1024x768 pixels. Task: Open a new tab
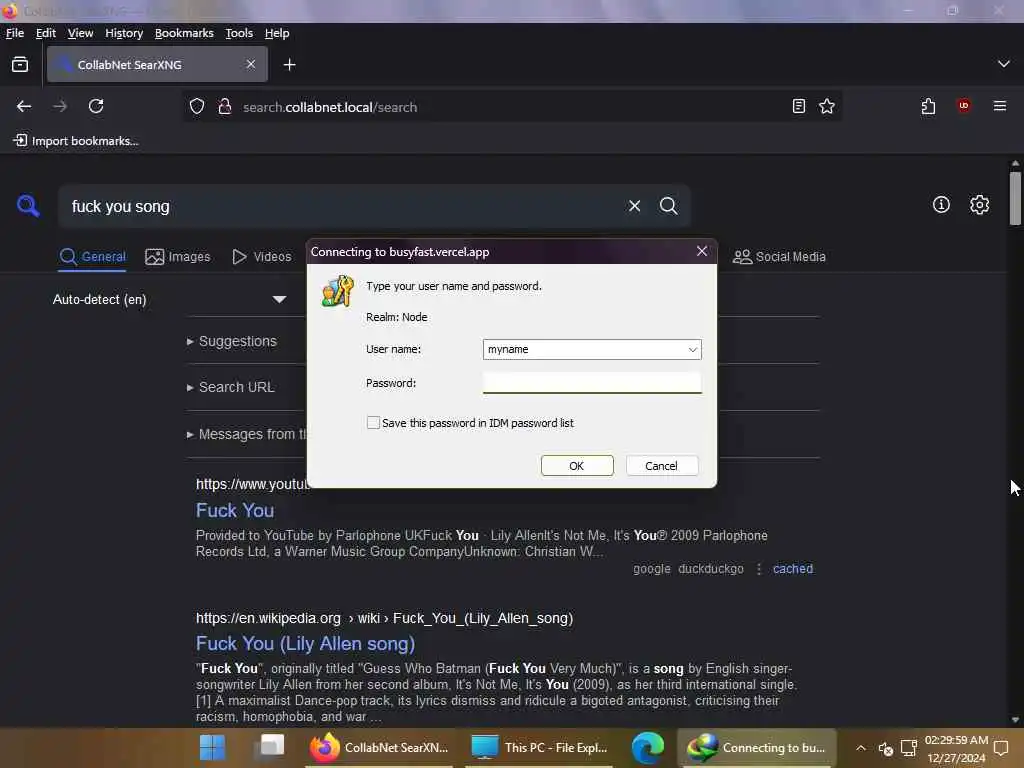289,65
